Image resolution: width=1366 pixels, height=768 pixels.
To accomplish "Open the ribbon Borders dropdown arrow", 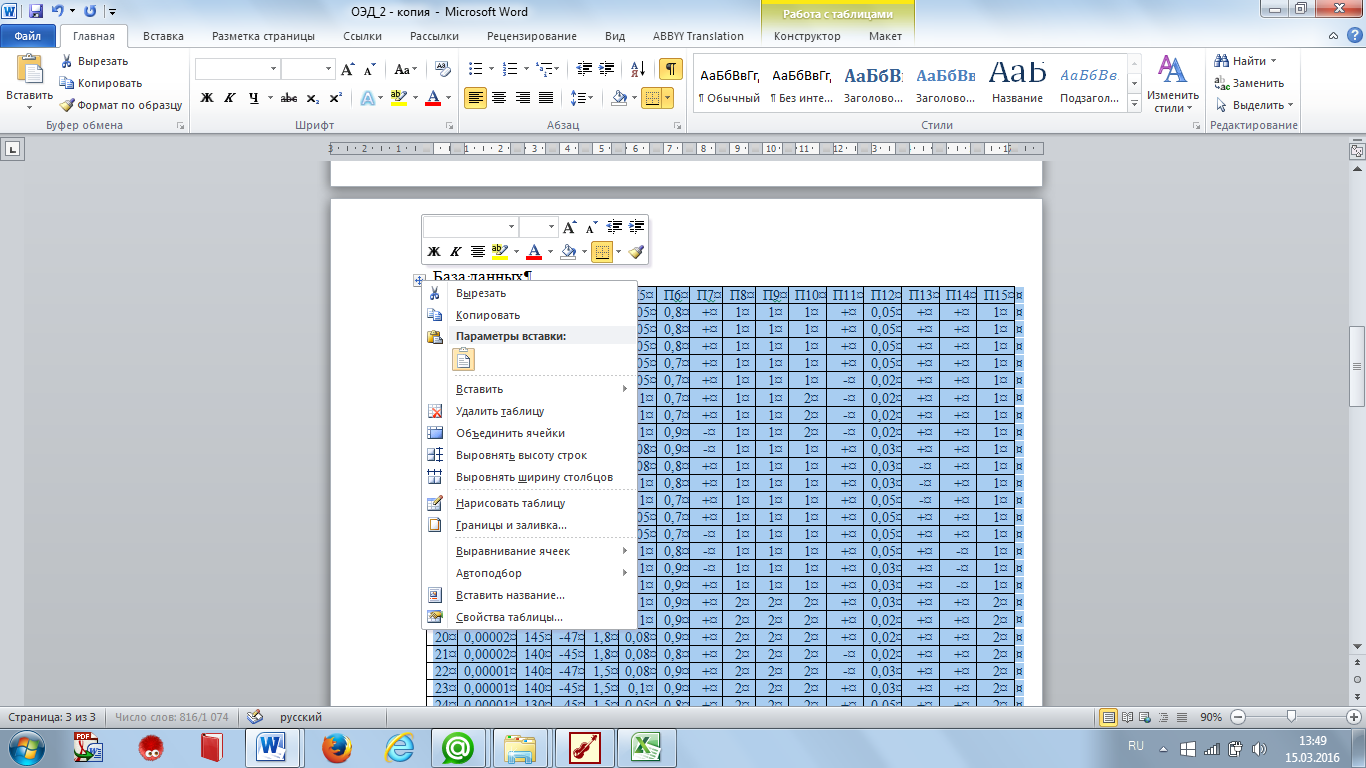I will click(x=667, y=98).
